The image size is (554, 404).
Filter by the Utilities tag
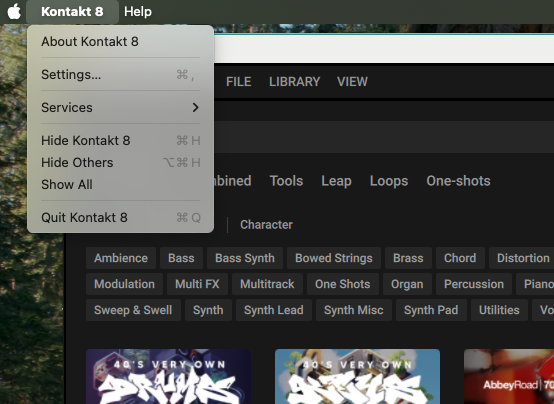(499, 310)
